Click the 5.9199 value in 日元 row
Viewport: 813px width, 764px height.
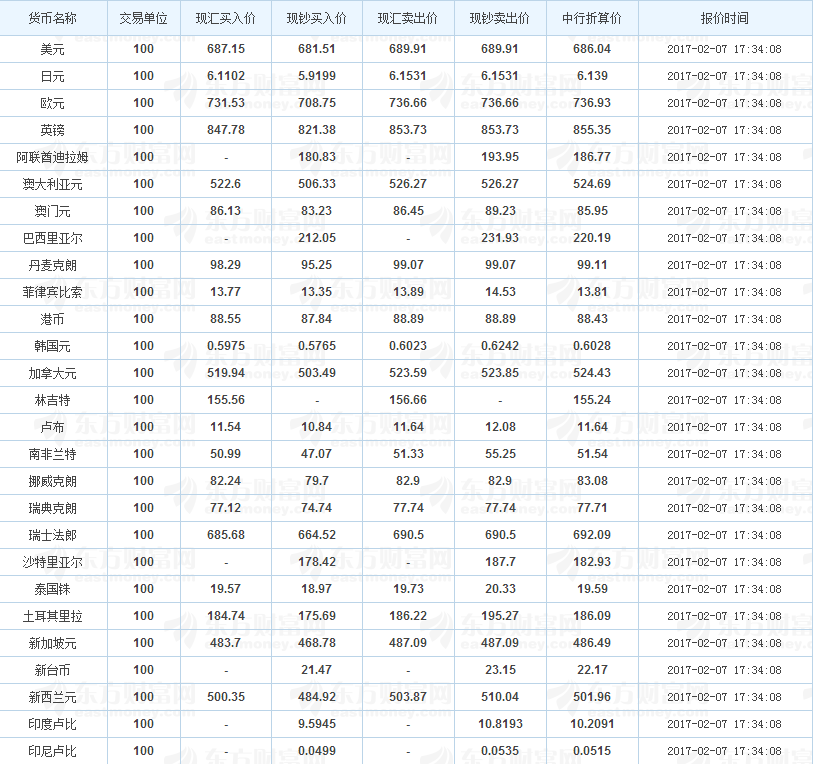317,76
